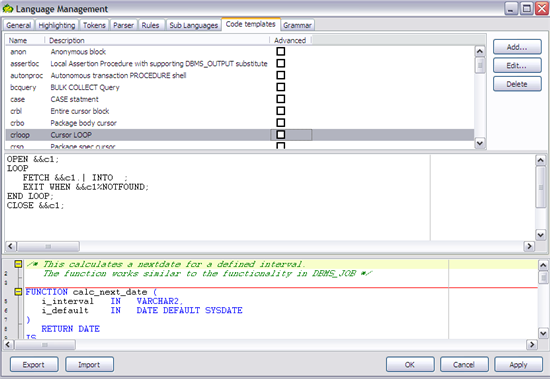Delete the selected code template
550x379 pixels.
coord(517,84)
